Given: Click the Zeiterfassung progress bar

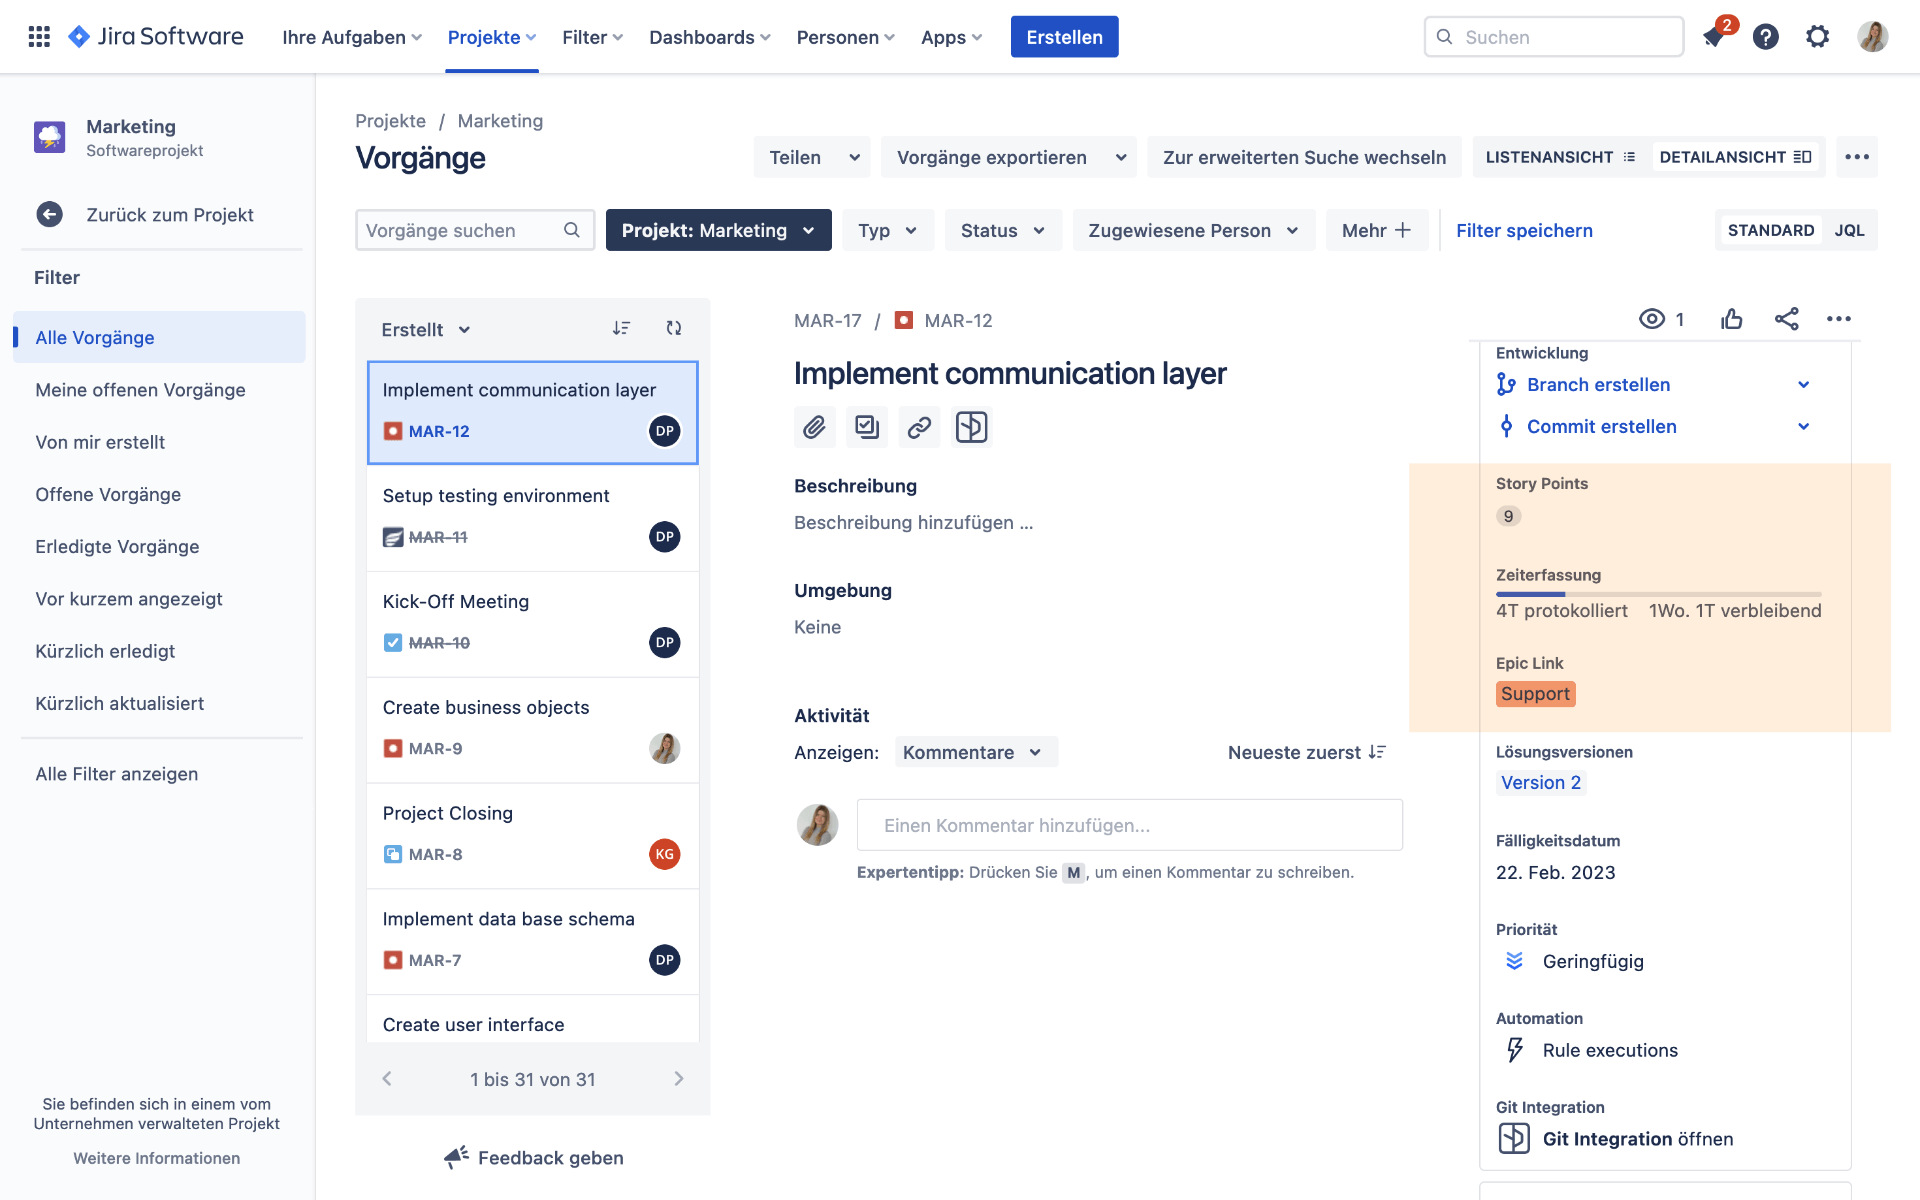Looking at the screenshot, I should 1658,594.
